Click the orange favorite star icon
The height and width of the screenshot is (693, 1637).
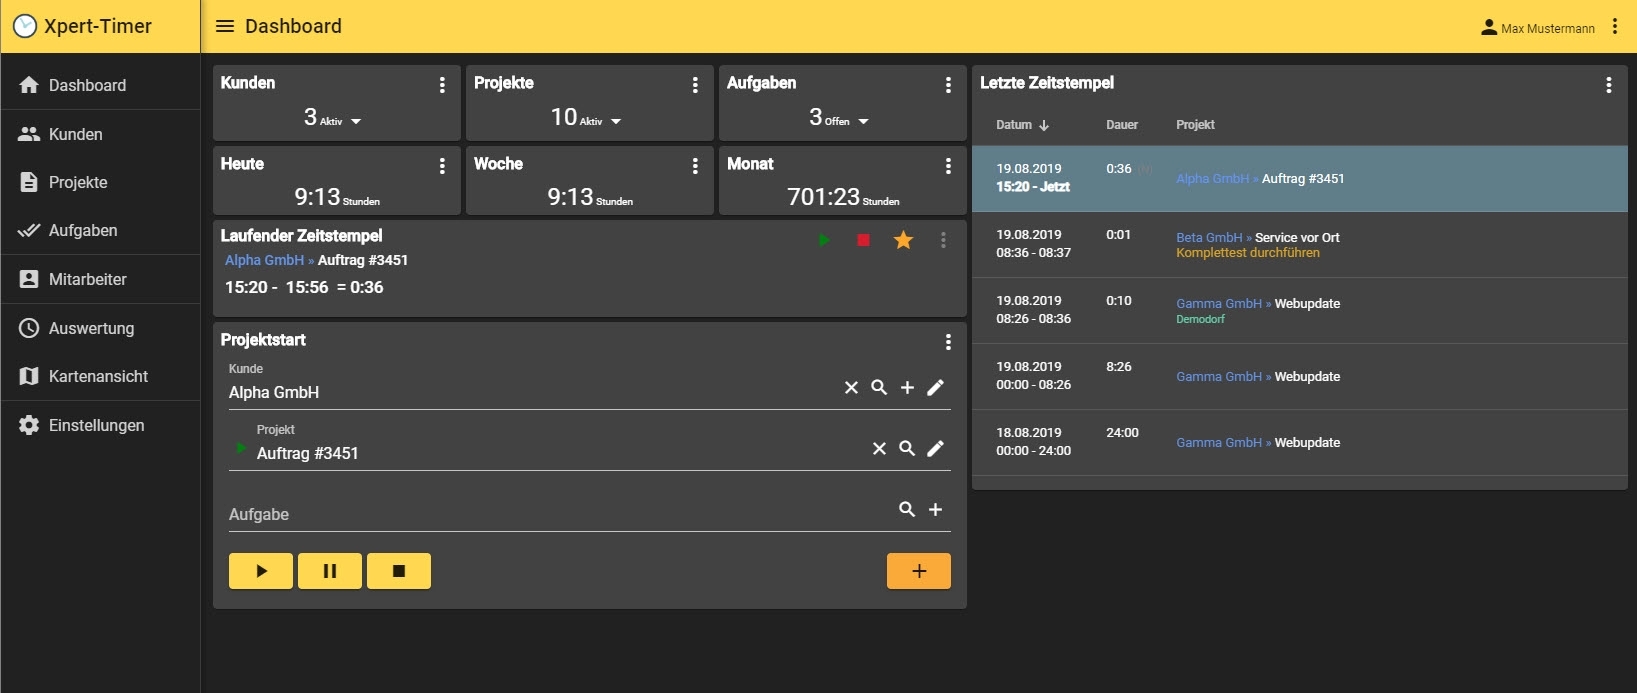[x=903, y=240]
